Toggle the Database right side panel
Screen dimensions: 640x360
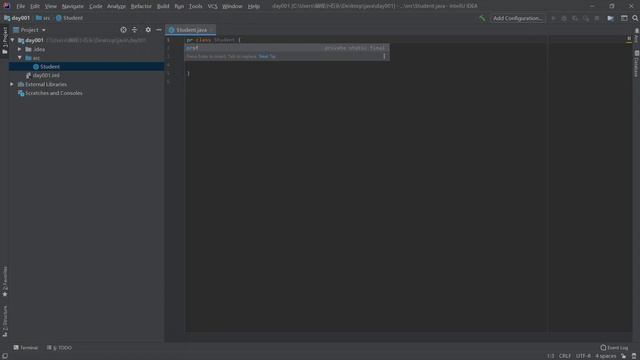point(636,64)
